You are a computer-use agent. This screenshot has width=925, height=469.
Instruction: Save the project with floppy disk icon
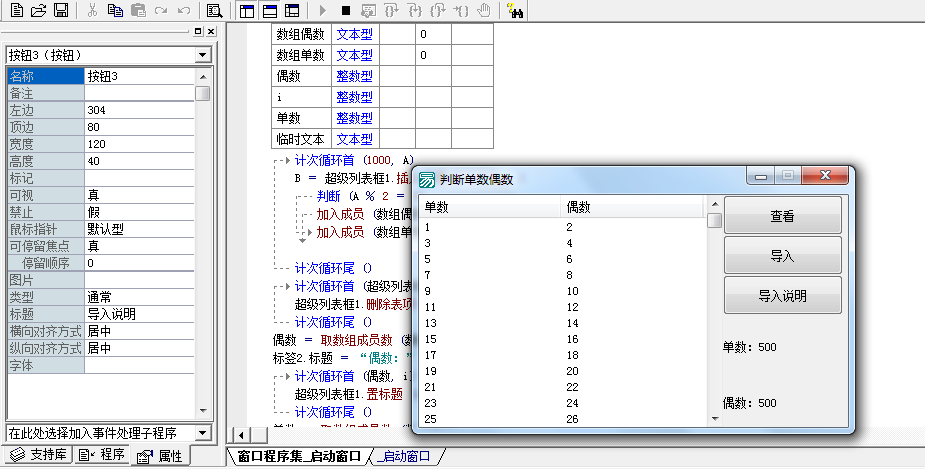coord(61,11)
